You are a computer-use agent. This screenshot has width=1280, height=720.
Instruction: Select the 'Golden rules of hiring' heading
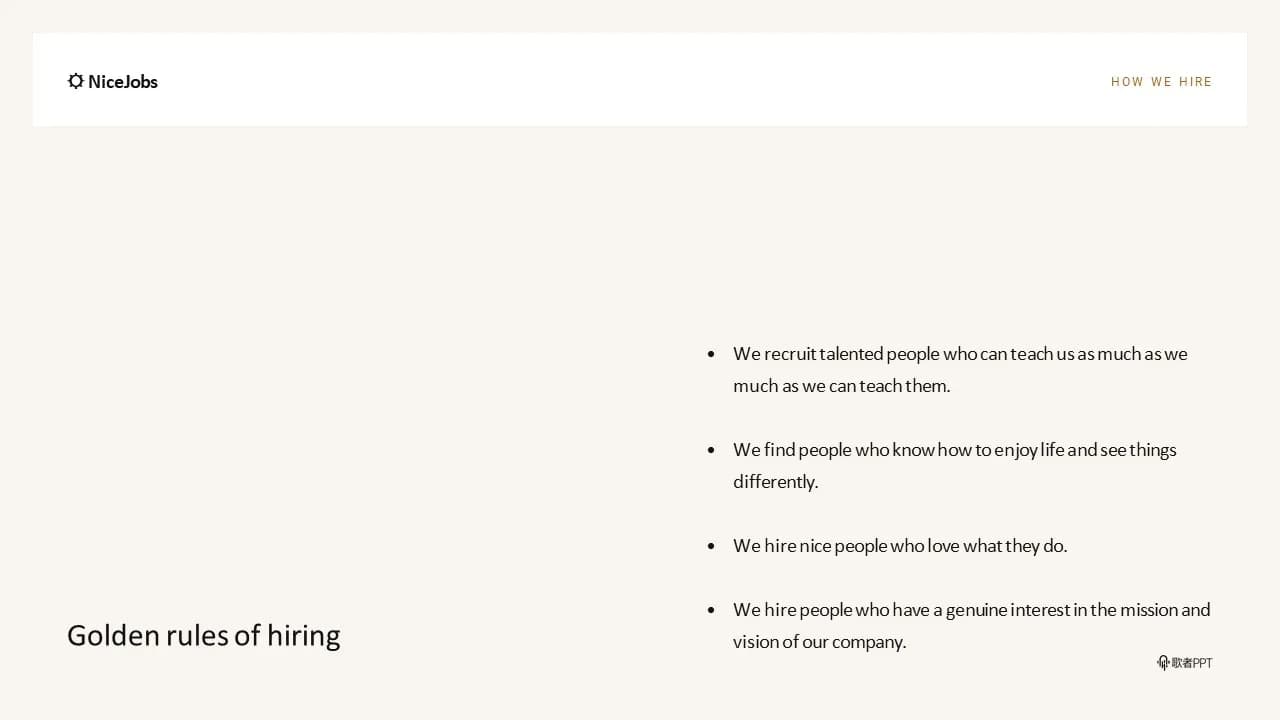click(x=204, y=636)
